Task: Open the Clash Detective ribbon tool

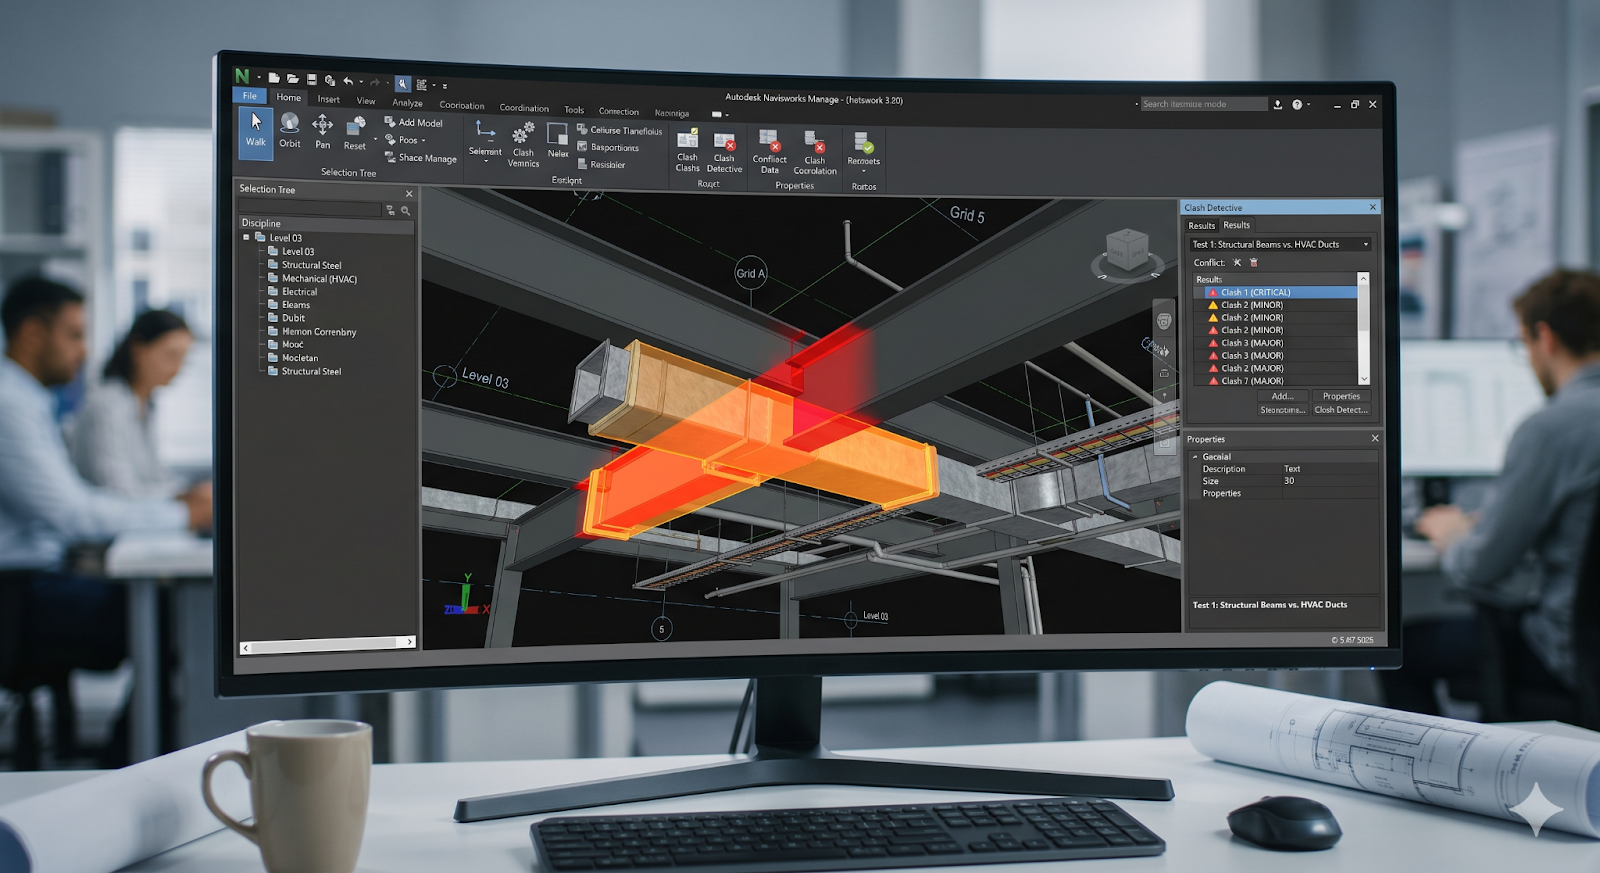Action: [x=724, y=152]
